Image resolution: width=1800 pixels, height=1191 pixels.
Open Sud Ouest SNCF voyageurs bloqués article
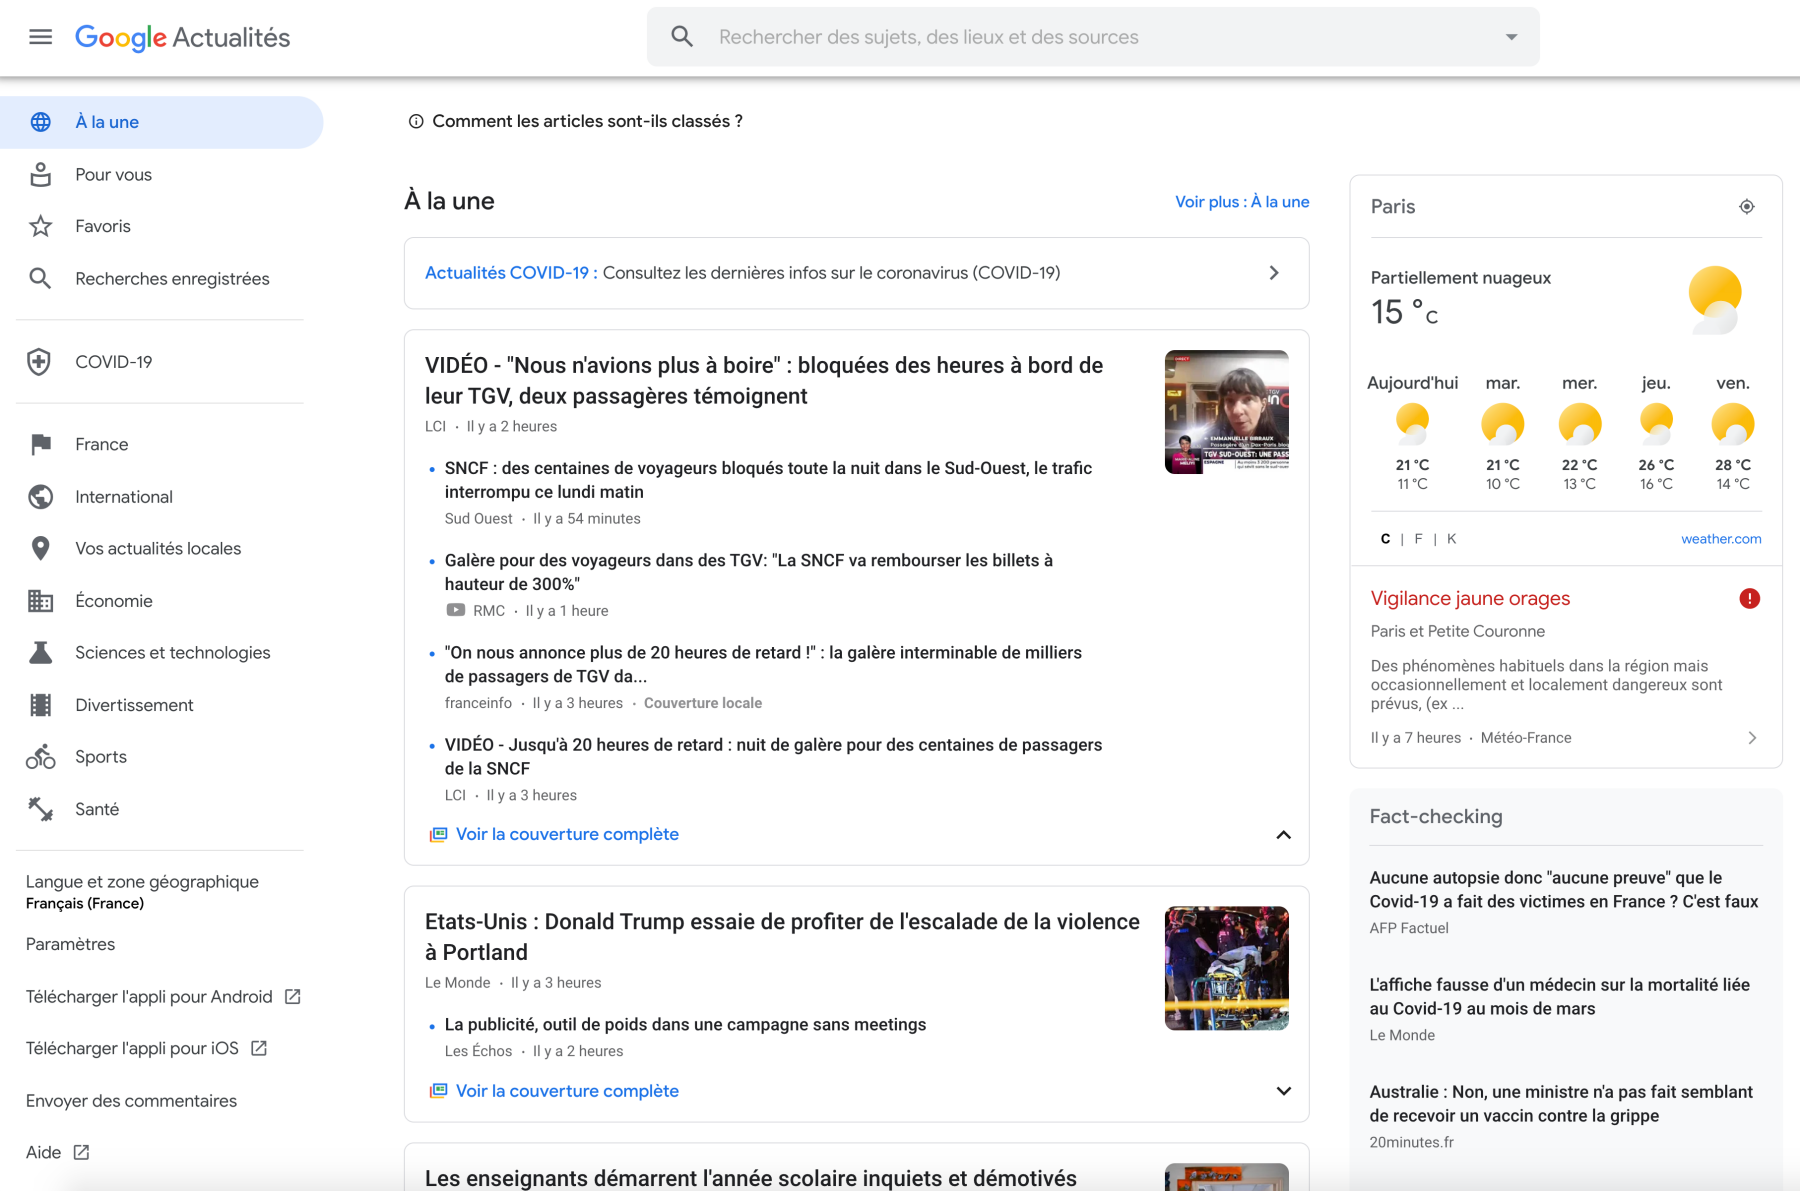point(768,480)
